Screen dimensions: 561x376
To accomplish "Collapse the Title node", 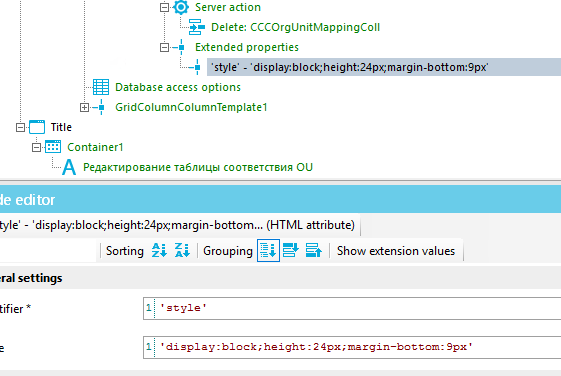I will click(x=20, y=127).
